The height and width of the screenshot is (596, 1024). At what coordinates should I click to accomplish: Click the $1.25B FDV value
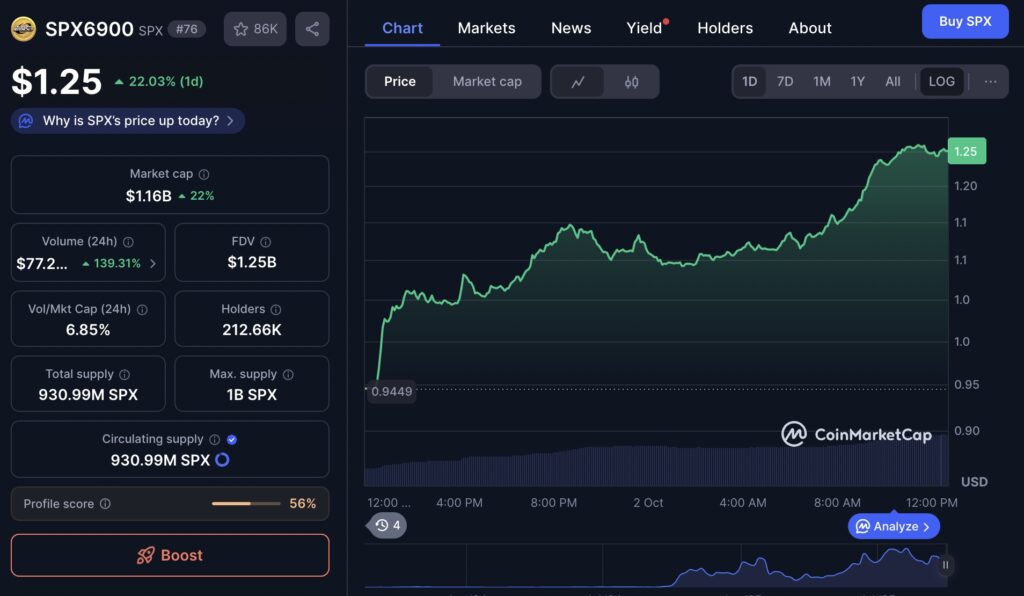pos(251,262)
